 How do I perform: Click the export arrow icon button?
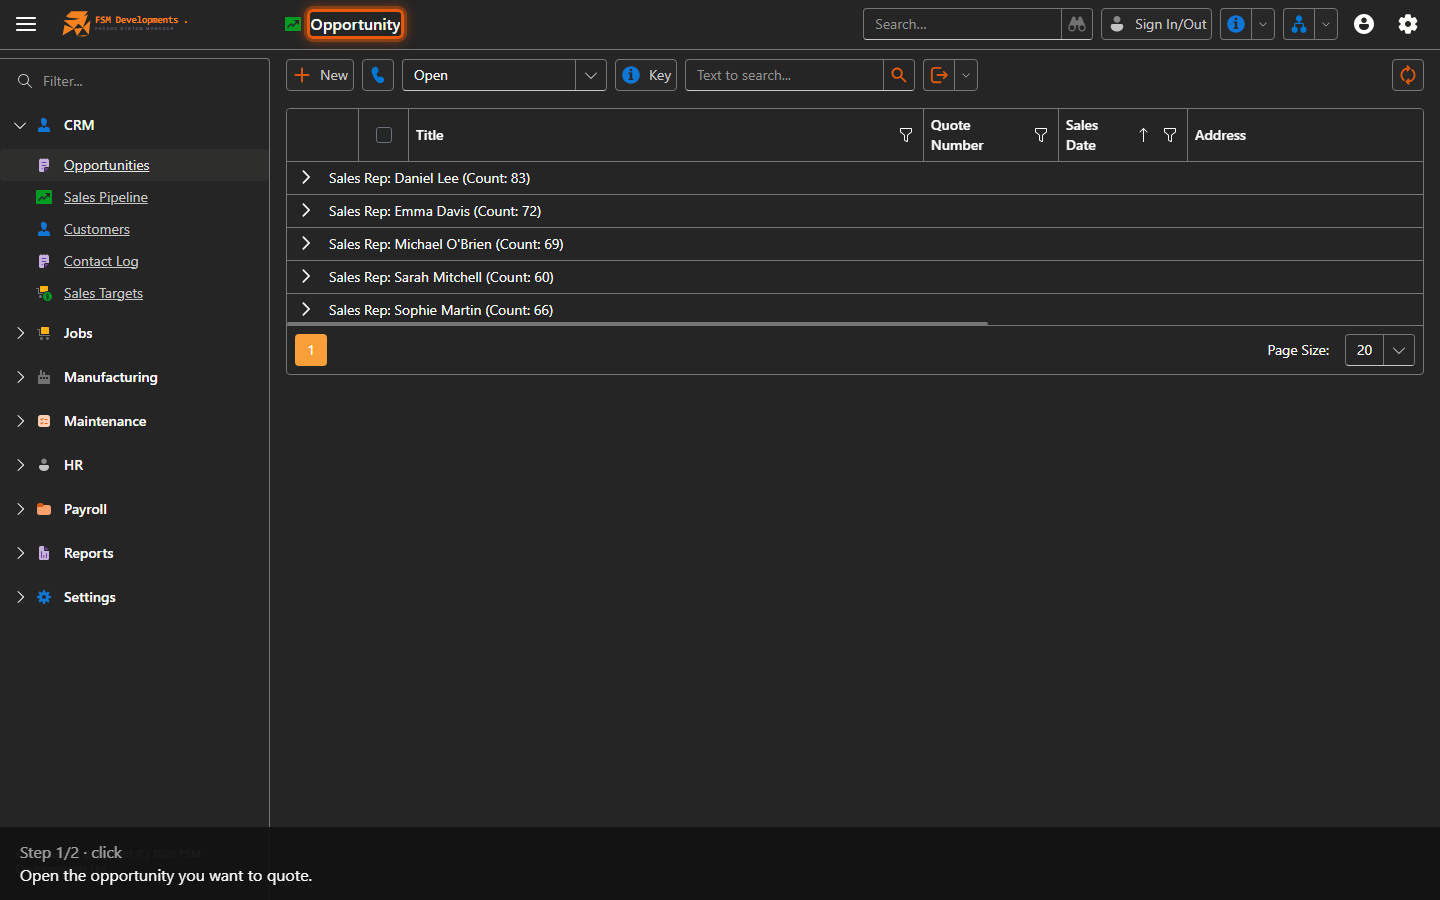939,75
